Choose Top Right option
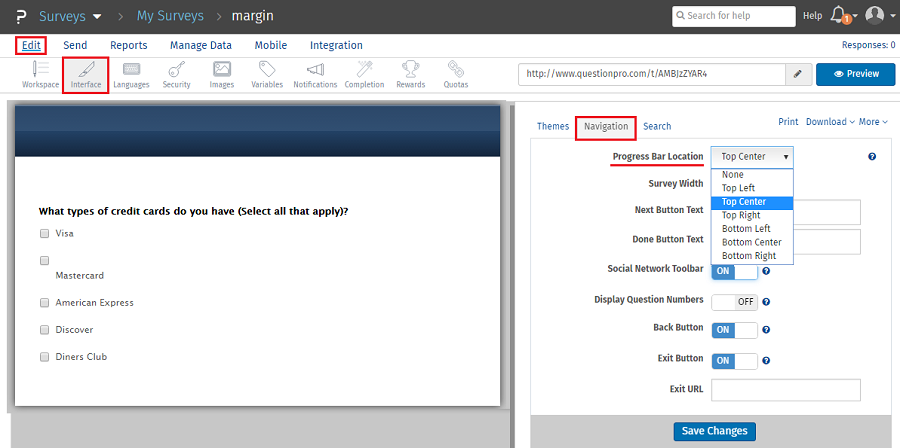 point(752,216)
